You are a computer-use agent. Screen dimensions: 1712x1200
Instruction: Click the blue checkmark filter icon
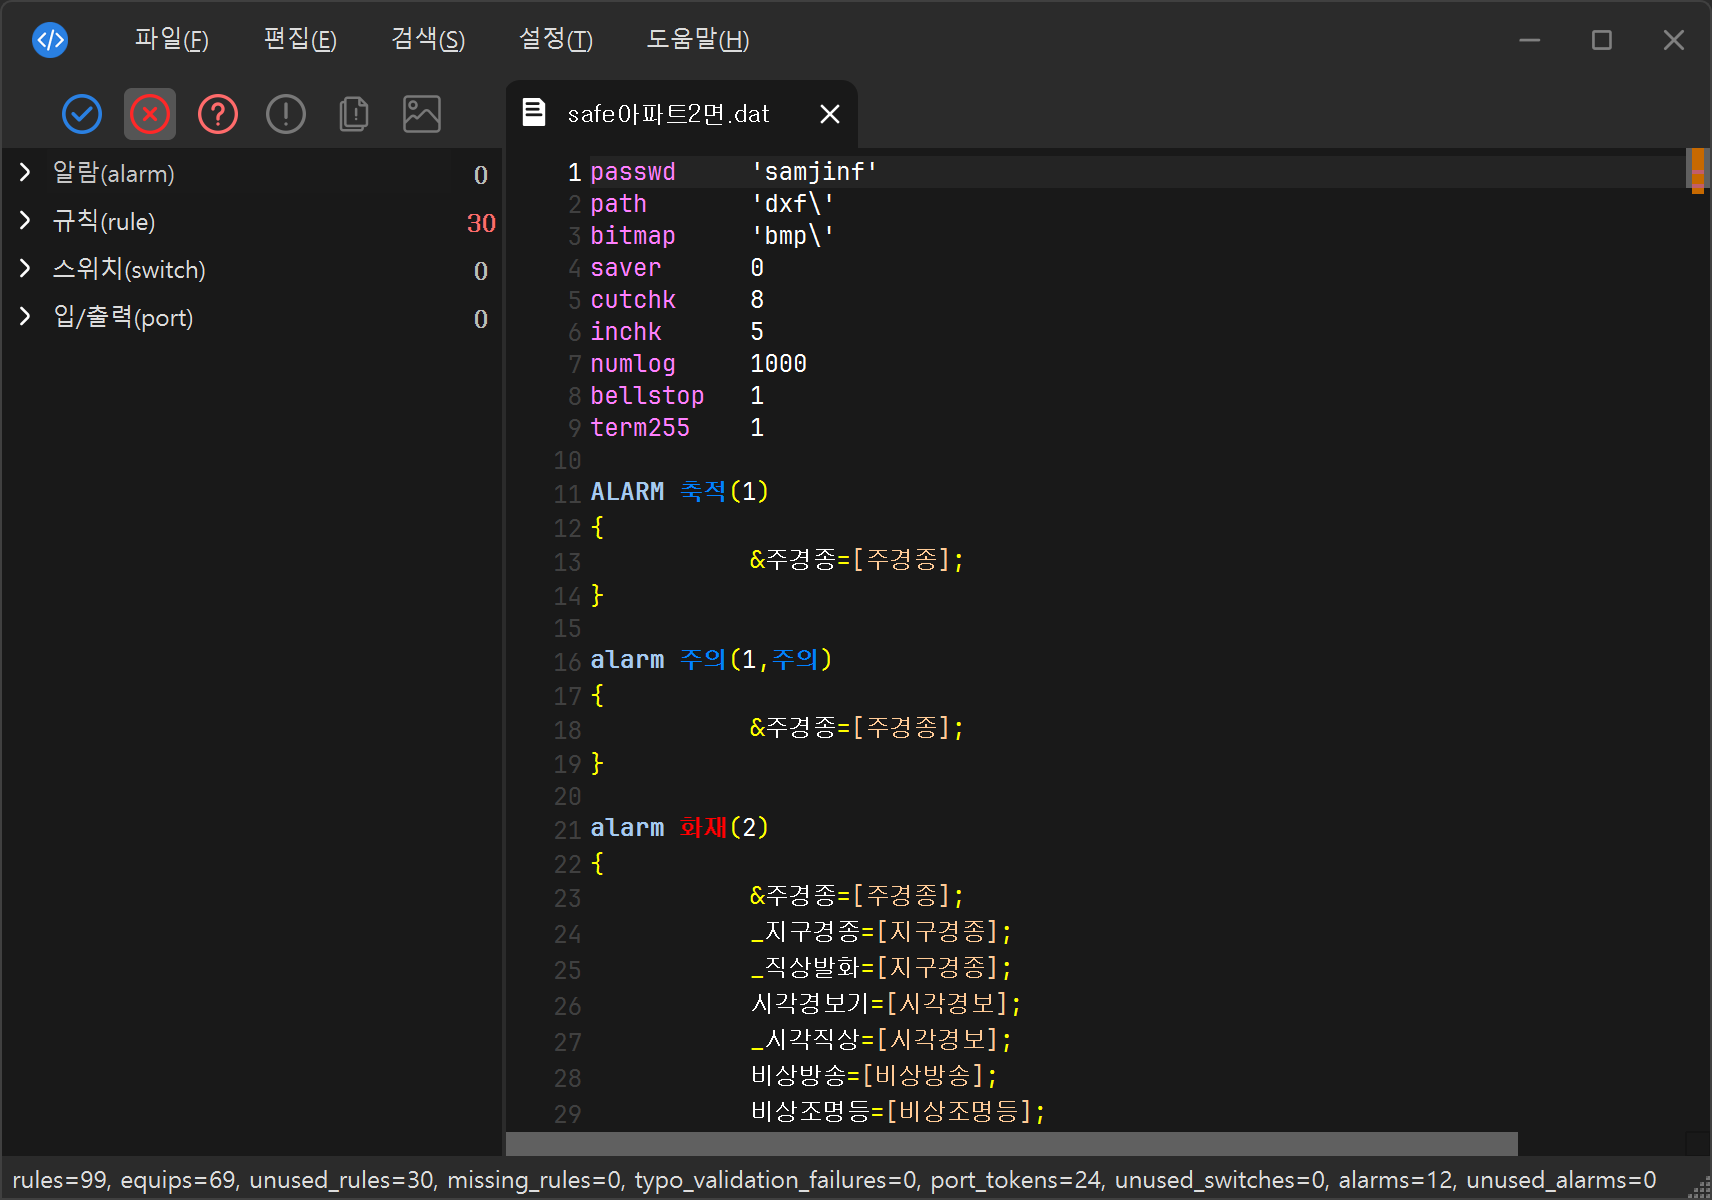(82, 114)
